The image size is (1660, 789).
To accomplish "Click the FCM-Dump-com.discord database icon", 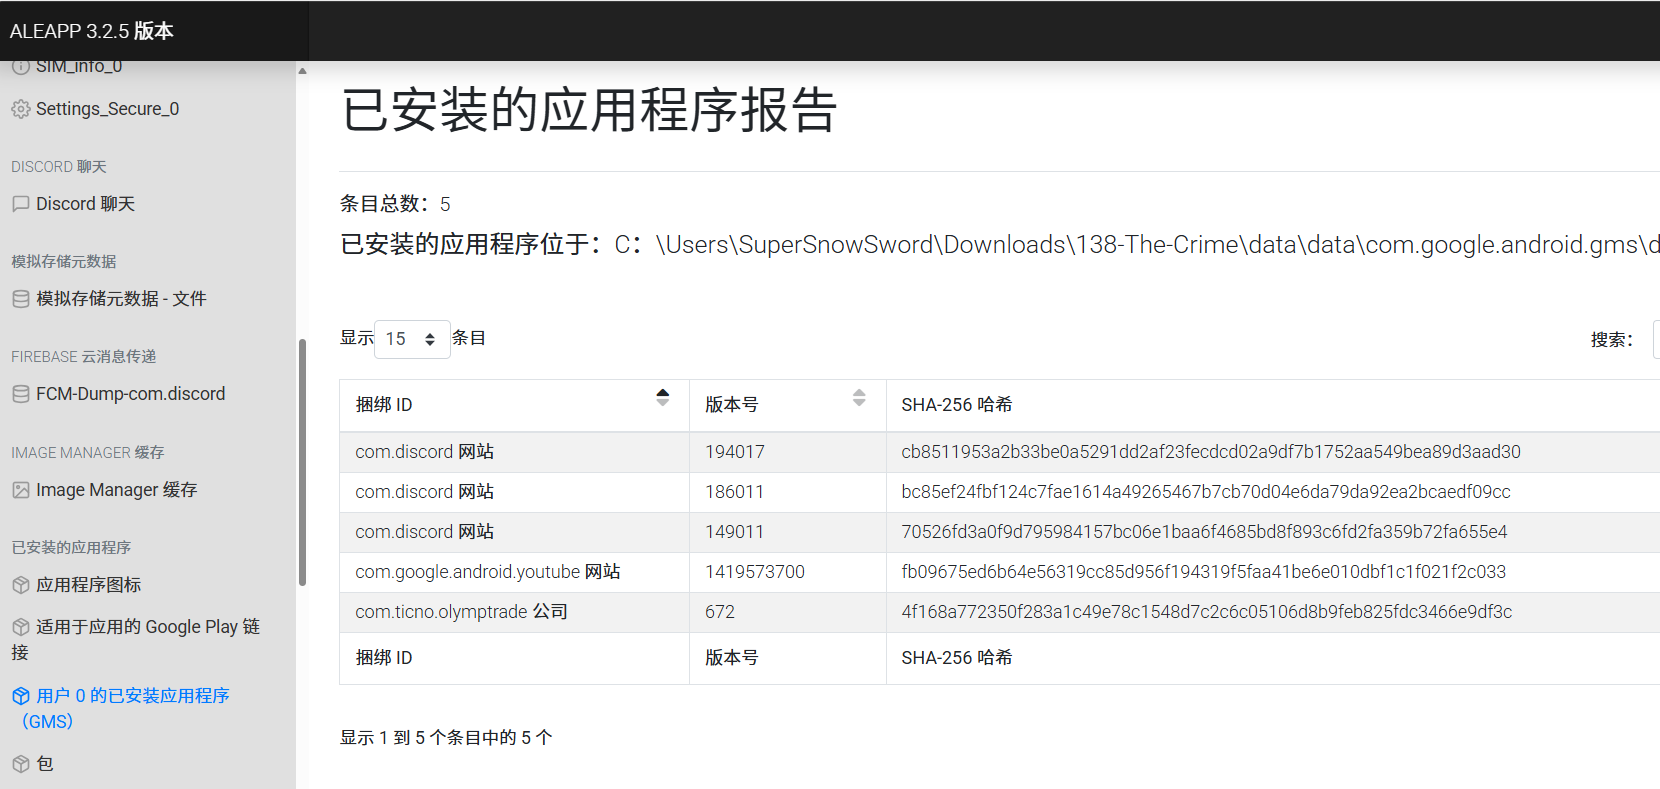I will tap(21, 394).
